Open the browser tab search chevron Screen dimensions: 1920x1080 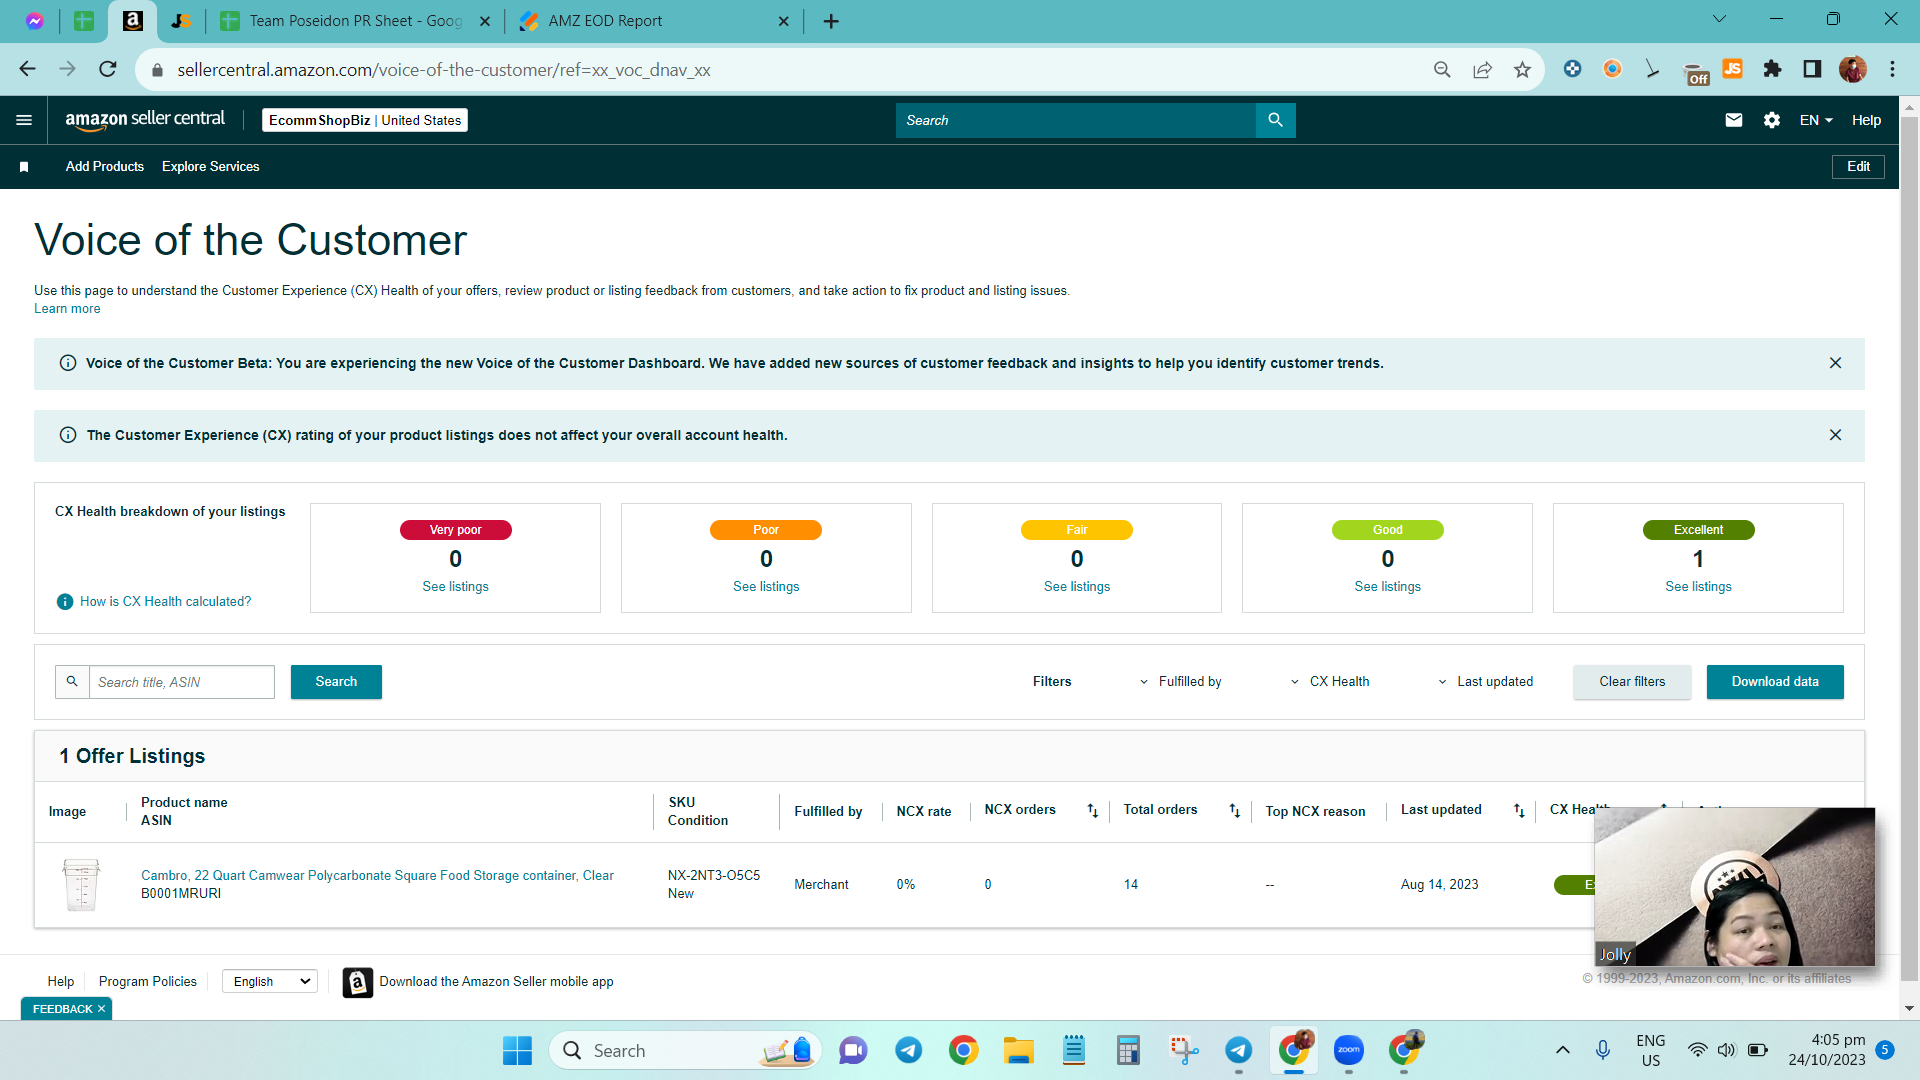click(x=1719, y=19)
